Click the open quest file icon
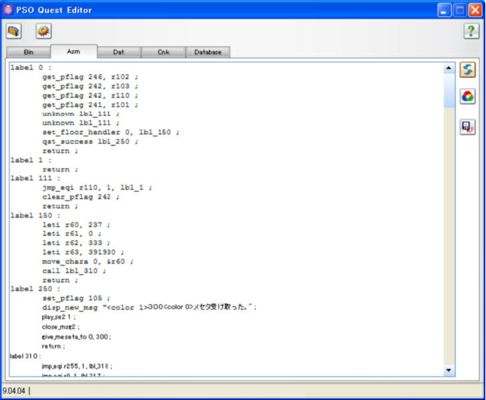 click(x=14, y=31)
